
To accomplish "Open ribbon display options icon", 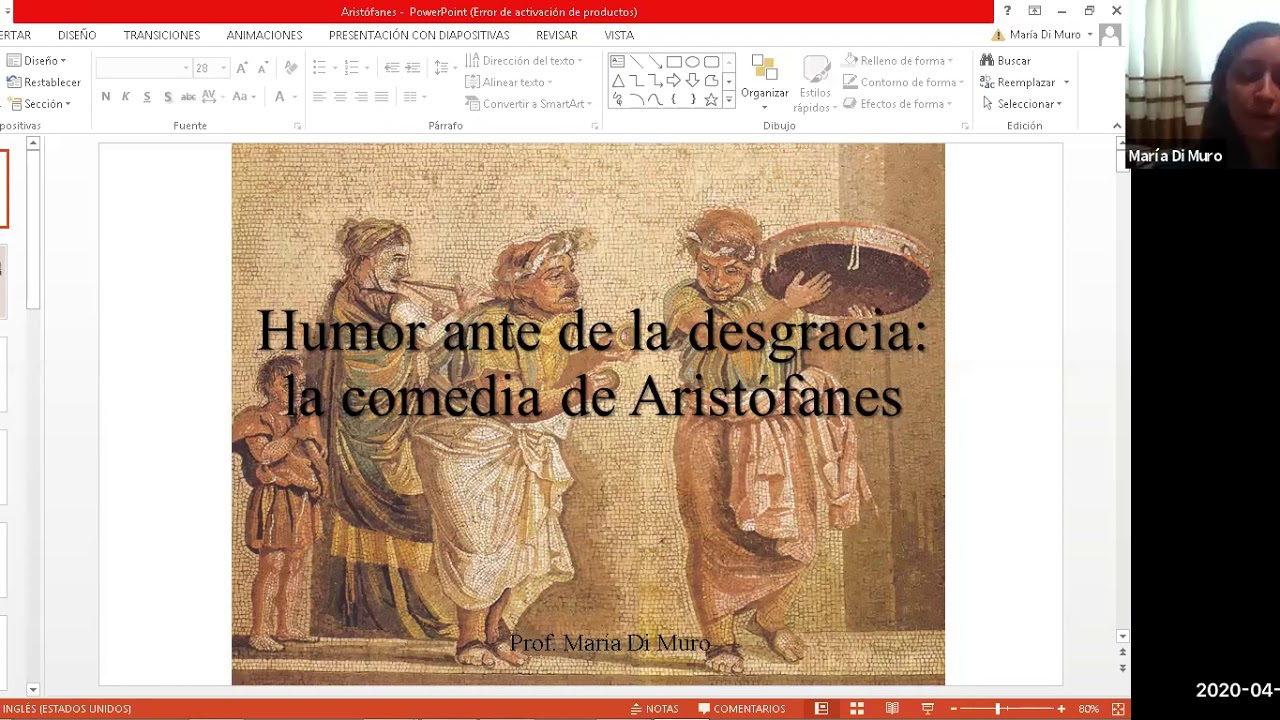I will point(1035,11).
